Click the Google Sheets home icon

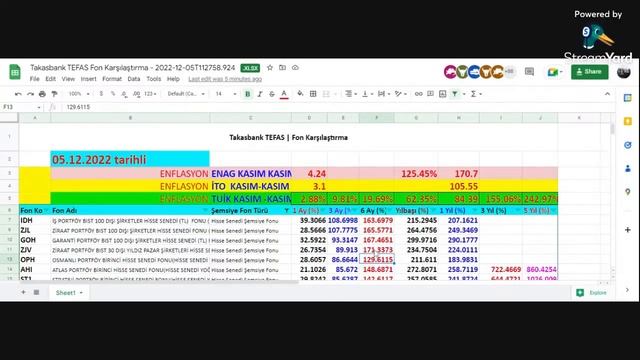tap(15, 72)
